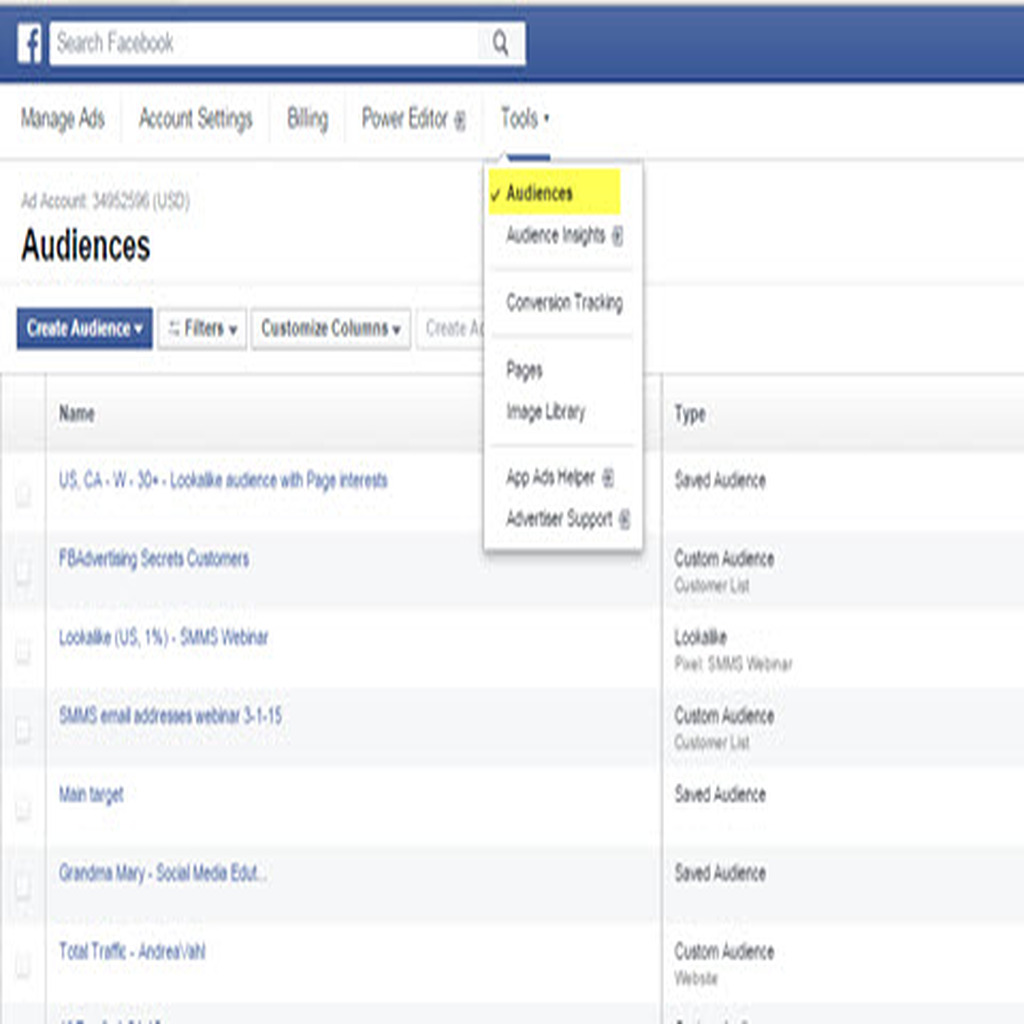Expand the Create Audience dropdown
Viewport: 1024px width, 1024px height.
tap(84, 328)
